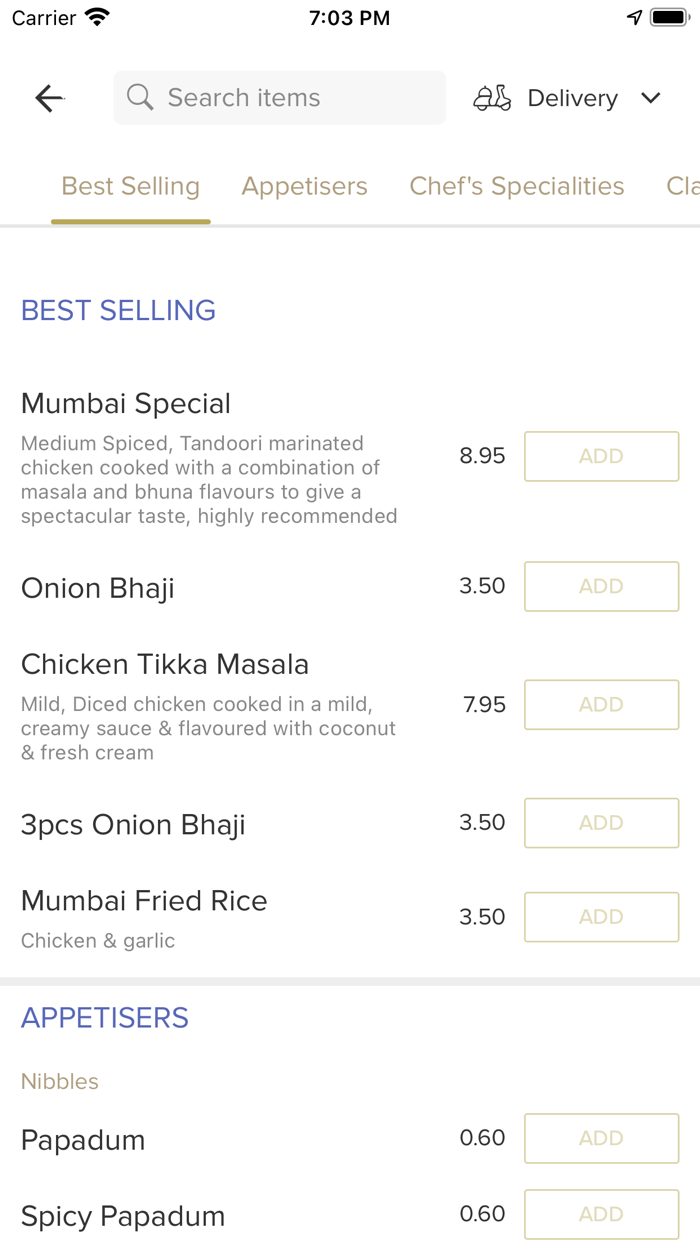Open the Chef's Specialities tab
This screenshot has width=700, height=1244.
[516, 185]
